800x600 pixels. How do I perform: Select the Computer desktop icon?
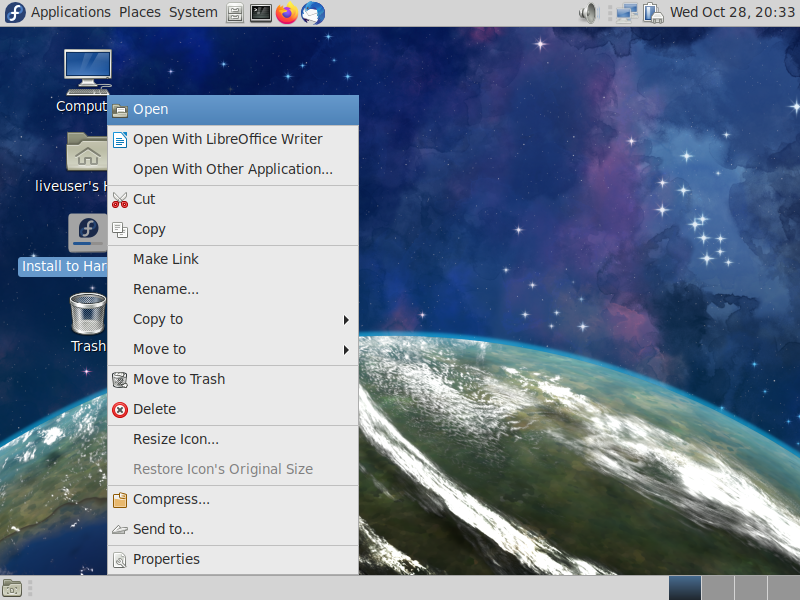click(x=87, y=72)
